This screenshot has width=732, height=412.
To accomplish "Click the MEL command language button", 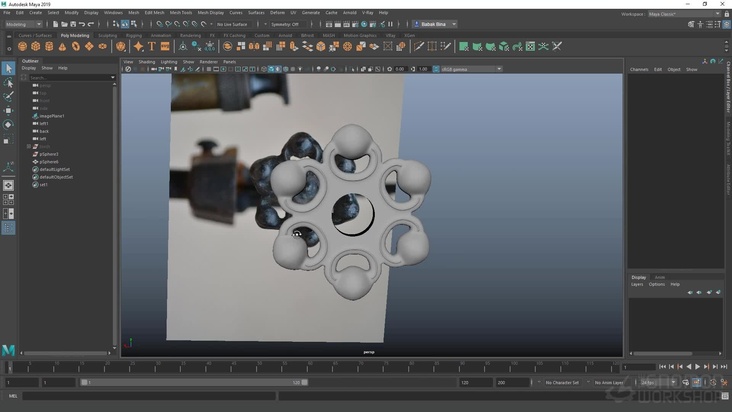I will point(13,396).
